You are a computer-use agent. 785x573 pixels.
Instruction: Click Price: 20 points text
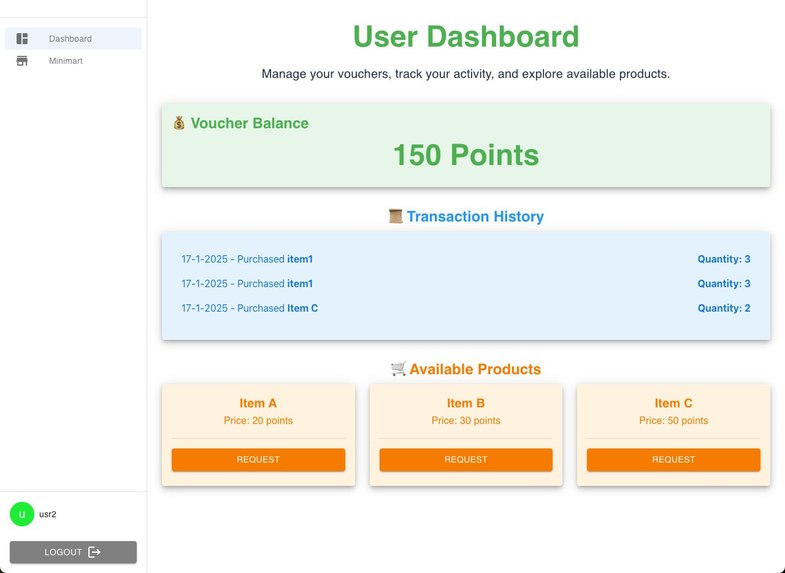click(x=258, y=420)
